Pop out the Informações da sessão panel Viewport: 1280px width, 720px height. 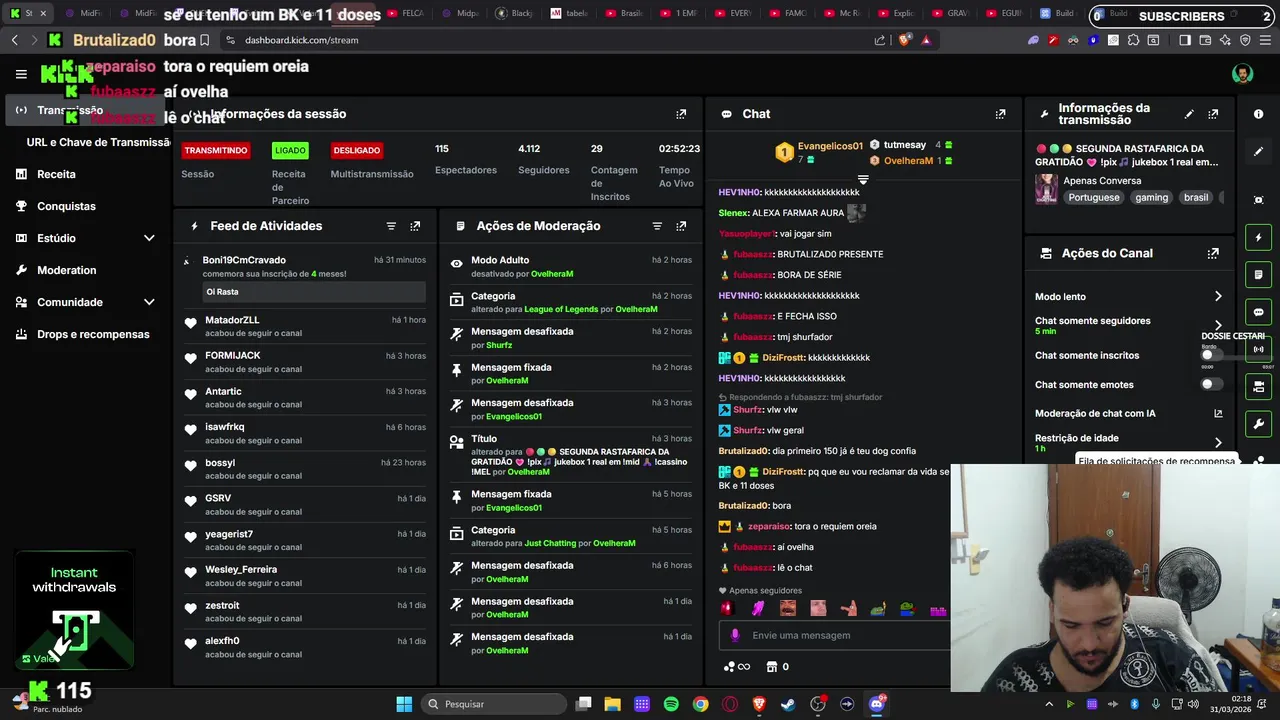click(x=681, y=114)
